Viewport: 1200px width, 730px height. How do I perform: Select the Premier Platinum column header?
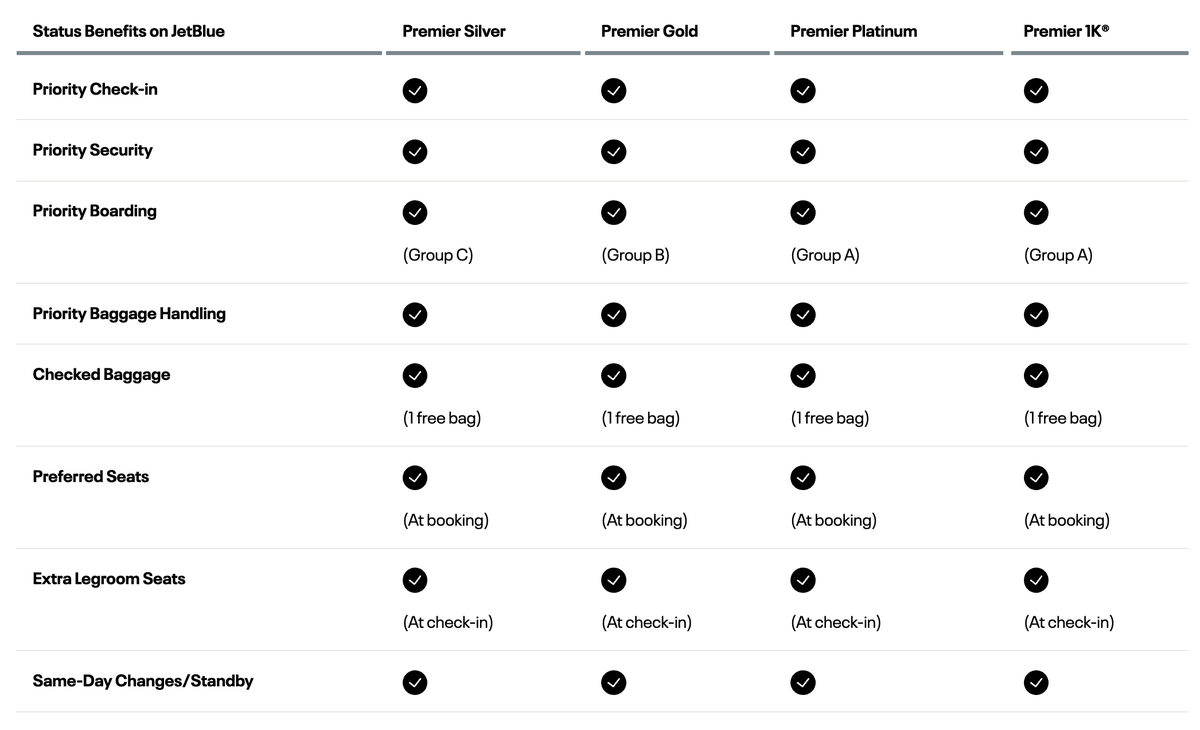tap(853, 31)
